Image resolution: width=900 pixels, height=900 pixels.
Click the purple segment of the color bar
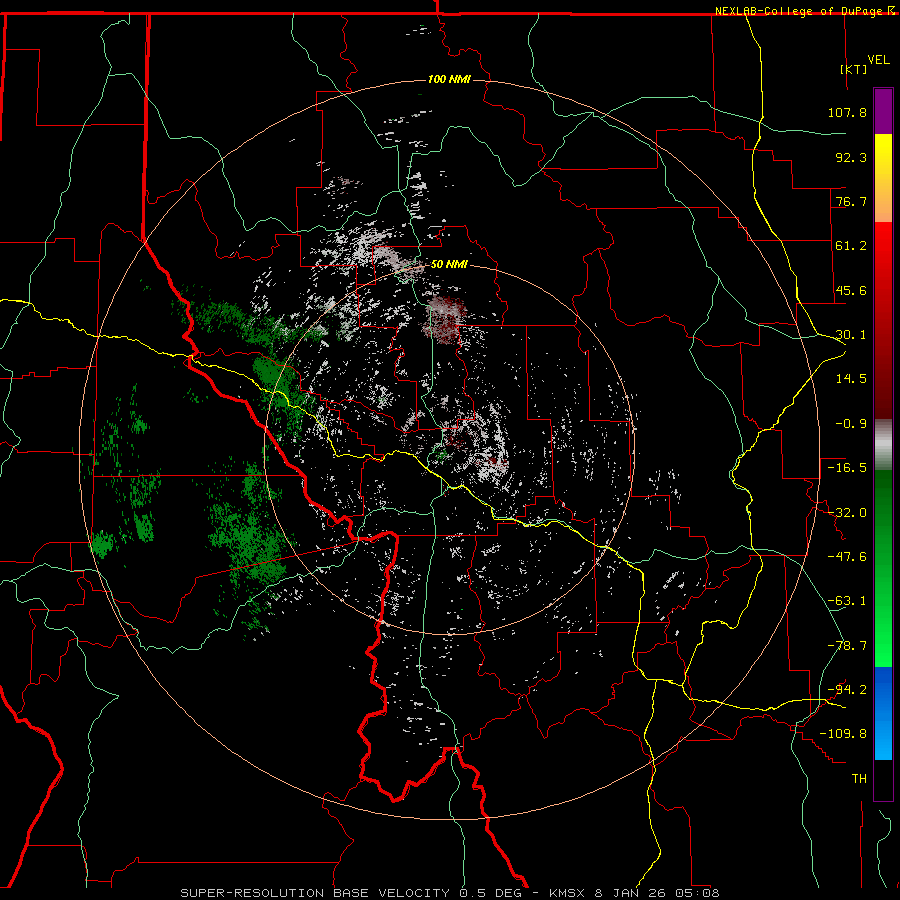click(x=883, y=112)
